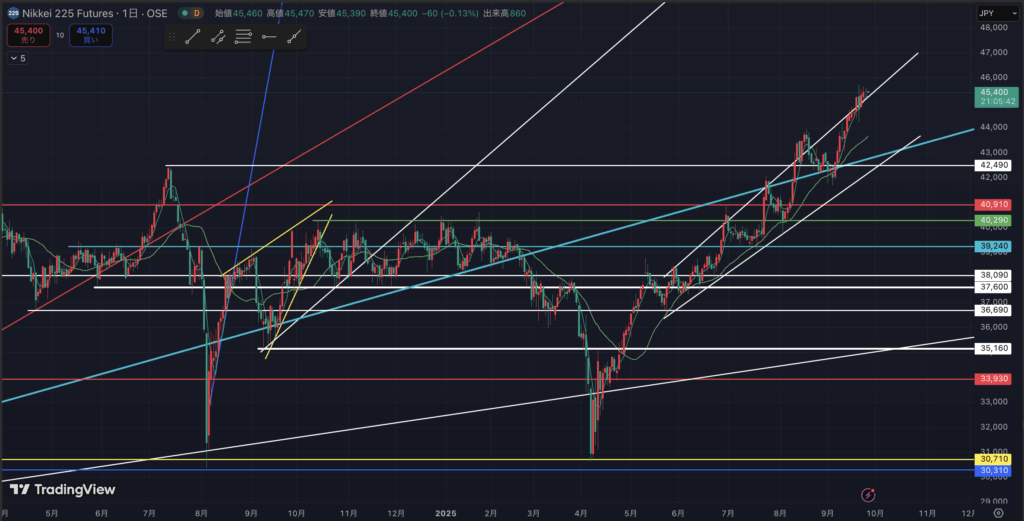Pick the second line tool in the floating toolbar
The image size is (1024, 521).
[218, 38]
